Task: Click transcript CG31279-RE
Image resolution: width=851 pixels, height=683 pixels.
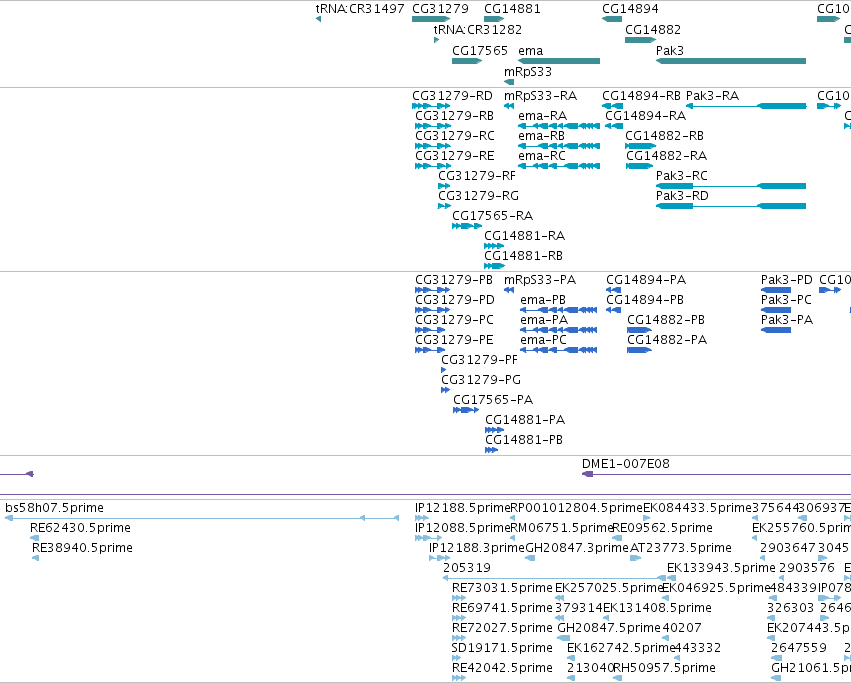Action: point(455,156)
